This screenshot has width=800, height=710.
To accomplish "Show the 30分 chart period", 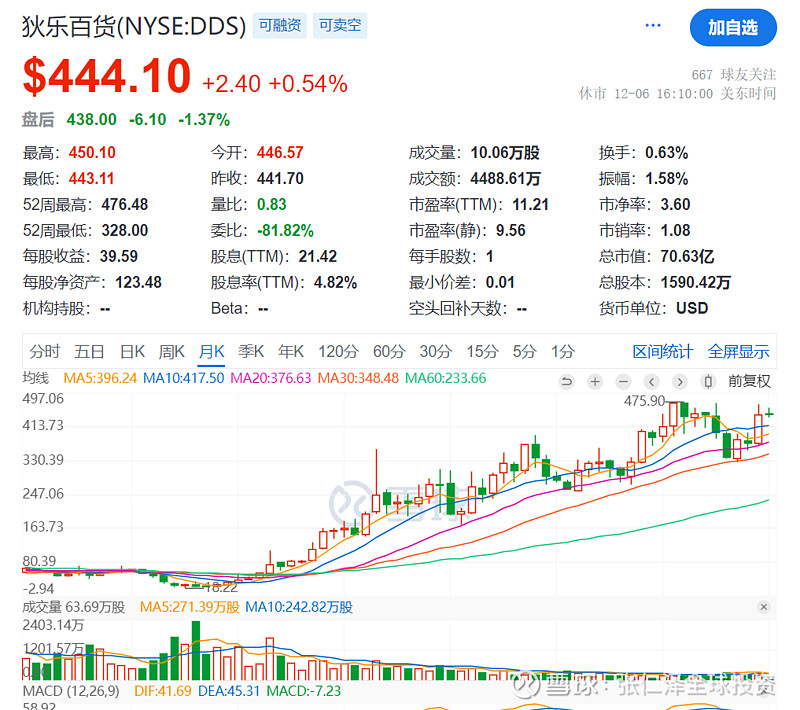I will [436, 351].
